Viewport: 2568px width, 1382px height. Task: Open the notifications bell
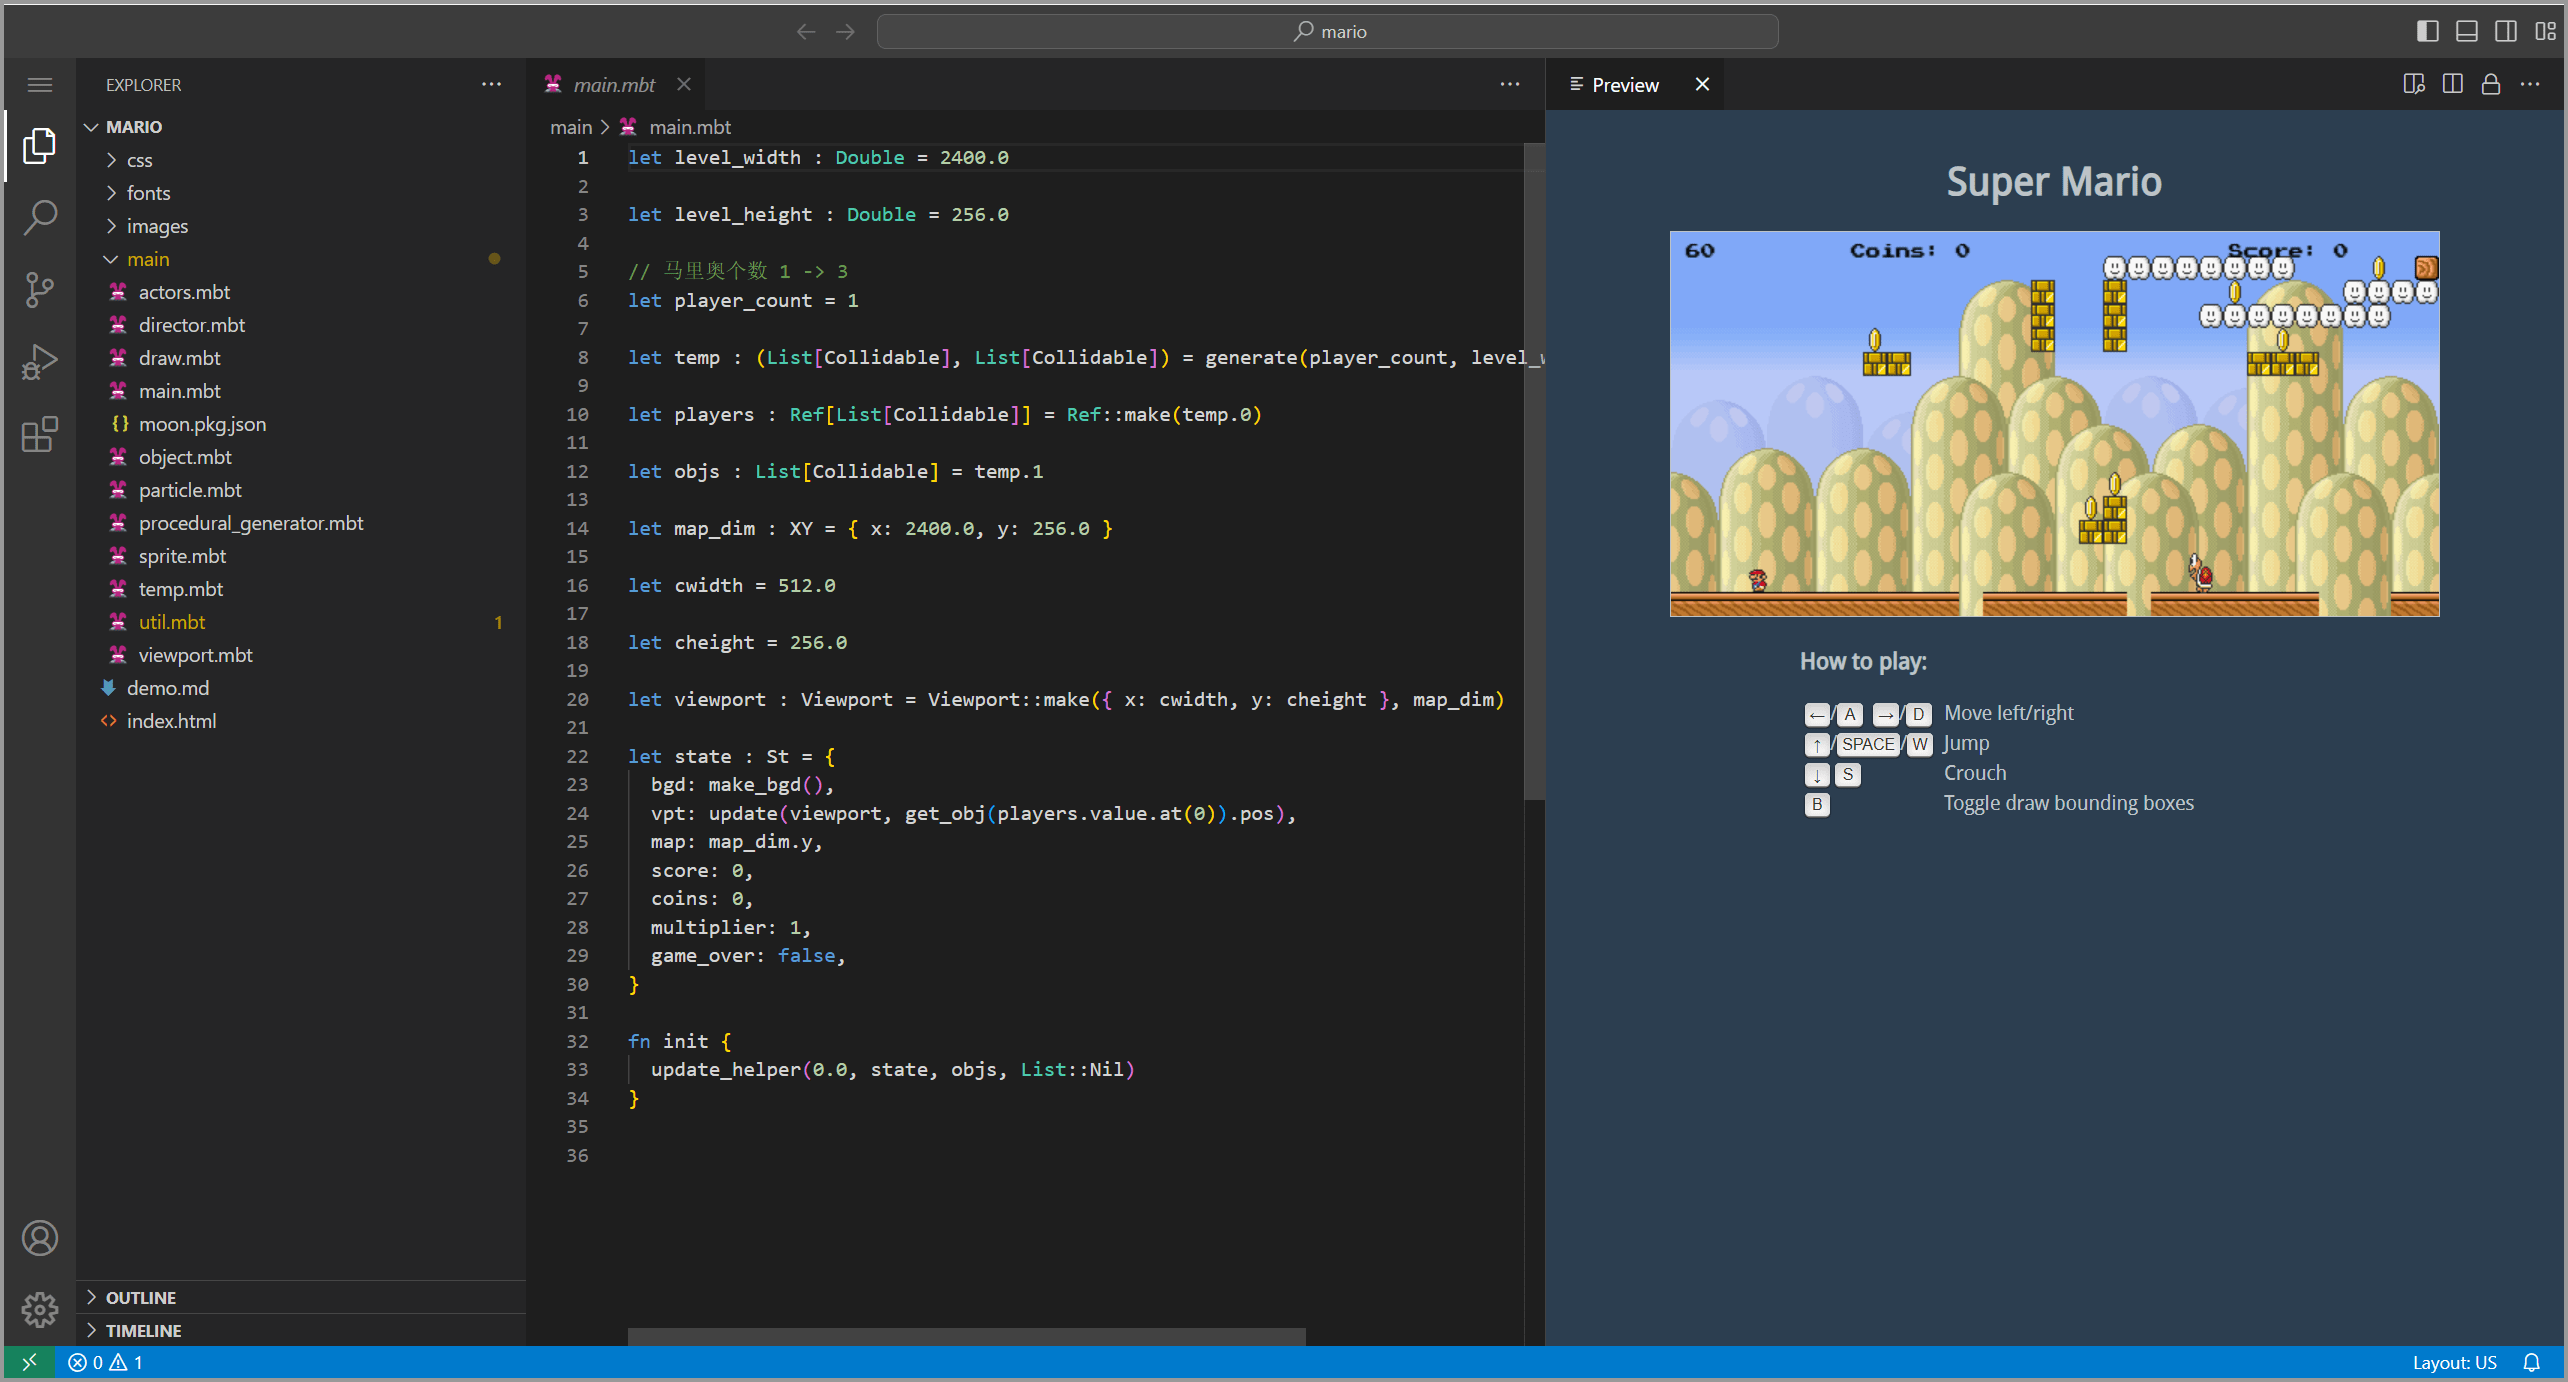(x=2532, y=1362)
